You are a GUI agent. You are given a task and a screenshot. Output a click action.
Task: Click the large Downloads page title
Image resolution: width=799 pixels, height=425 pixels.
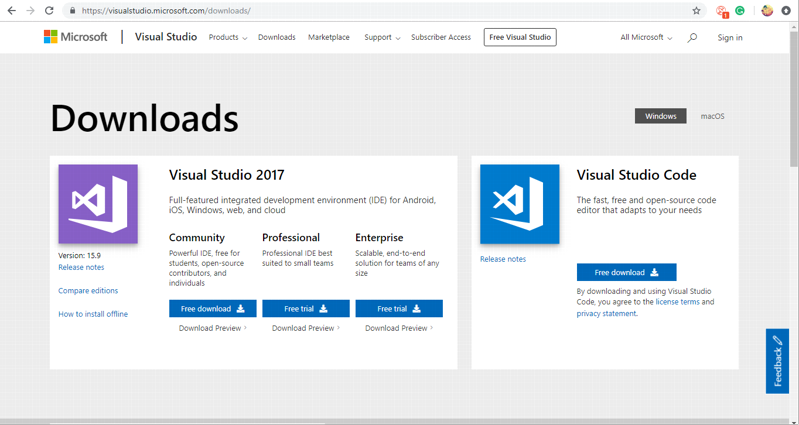(144, 118)
